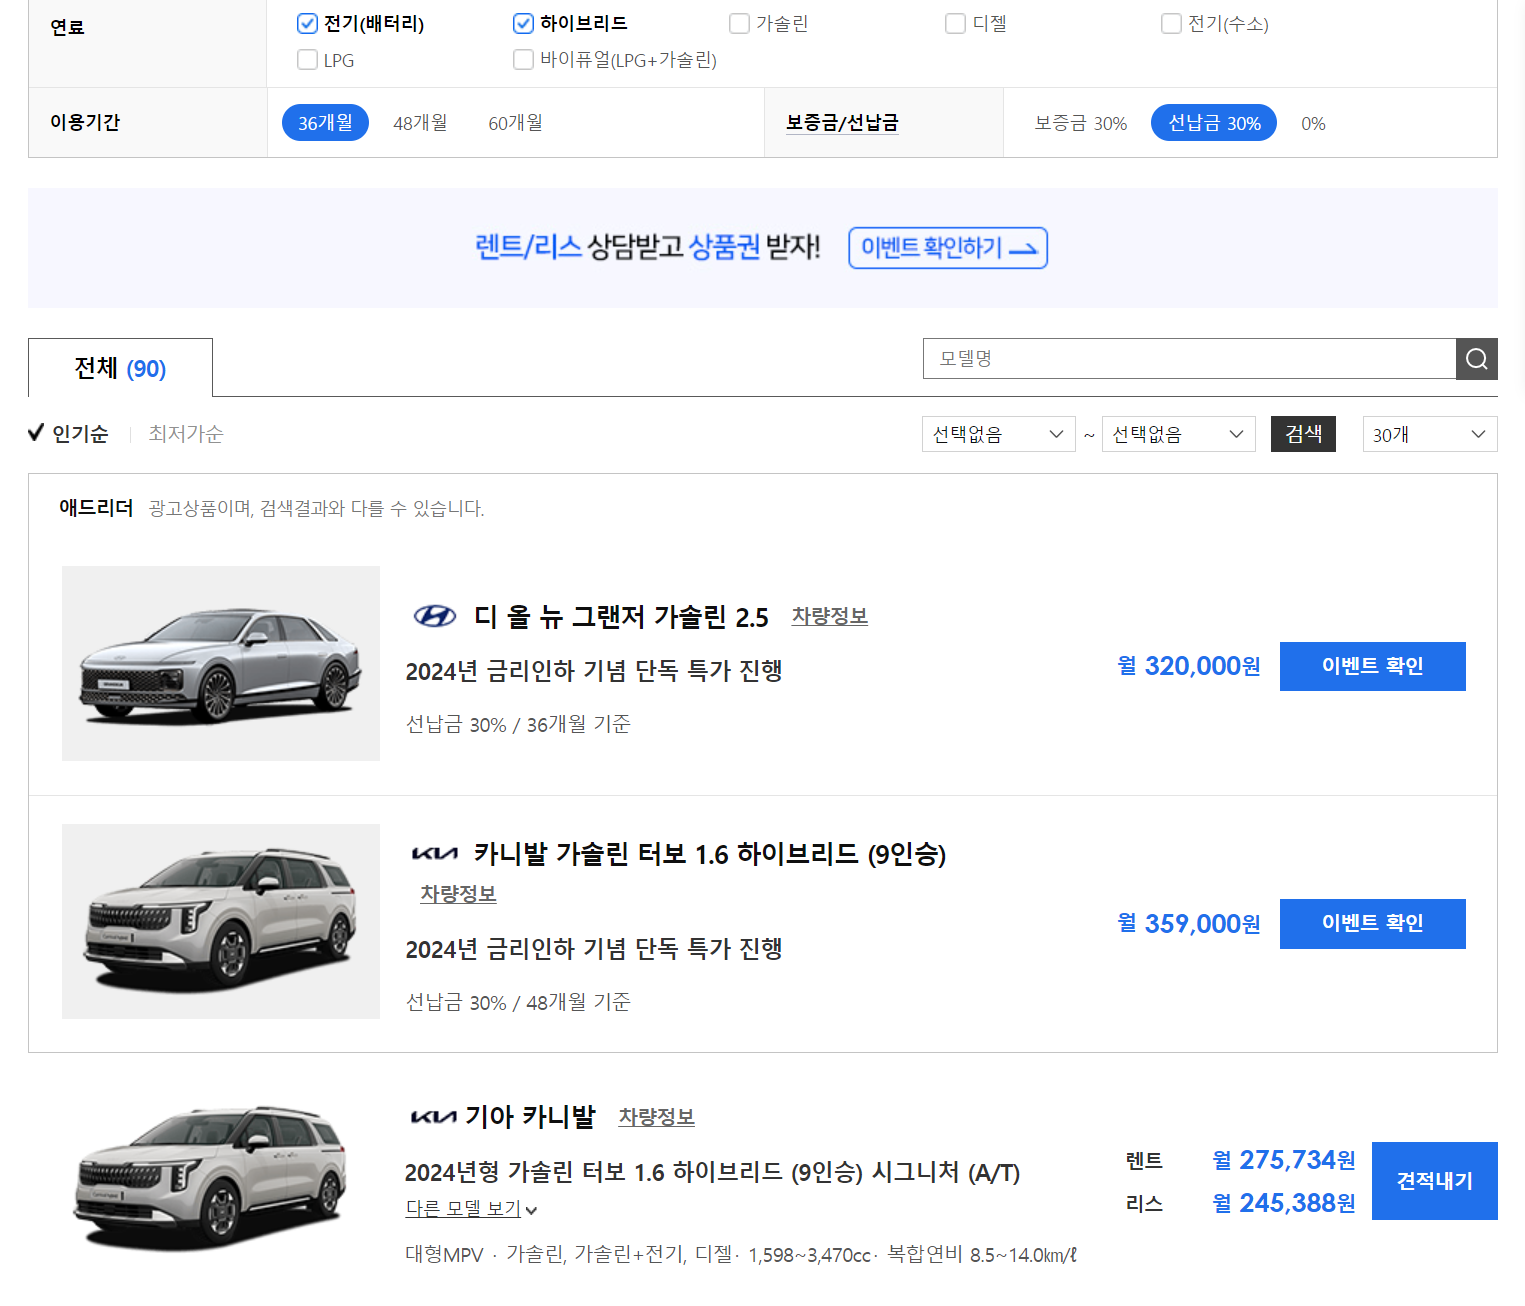Click 이벤트 확인 for 그랜저 가솔린 2.5

pos(1373,666)
